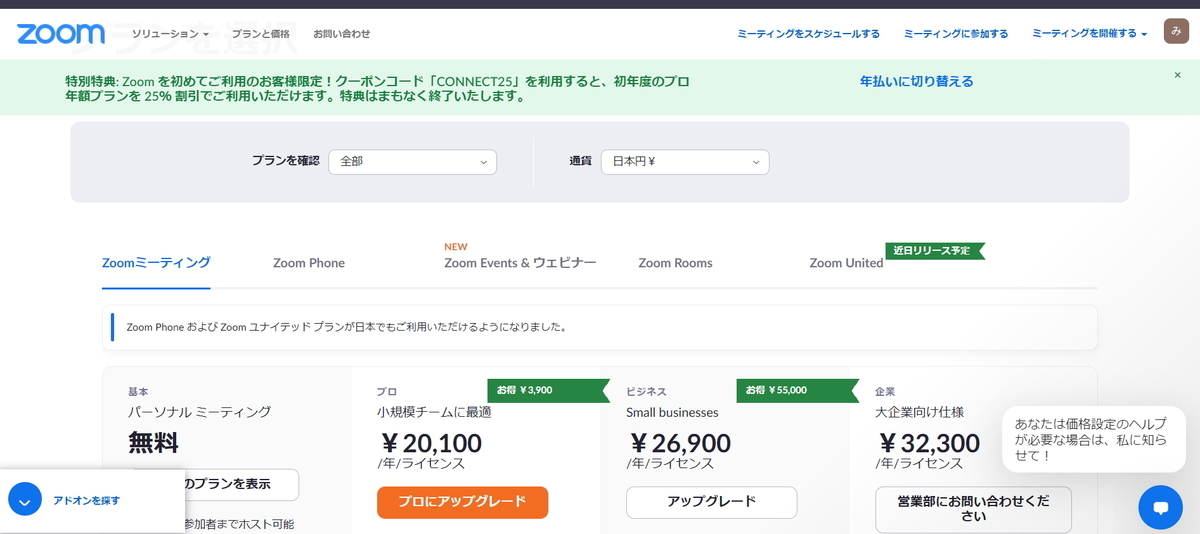Click Small businesses plan subtitle

tap(672, 412)
